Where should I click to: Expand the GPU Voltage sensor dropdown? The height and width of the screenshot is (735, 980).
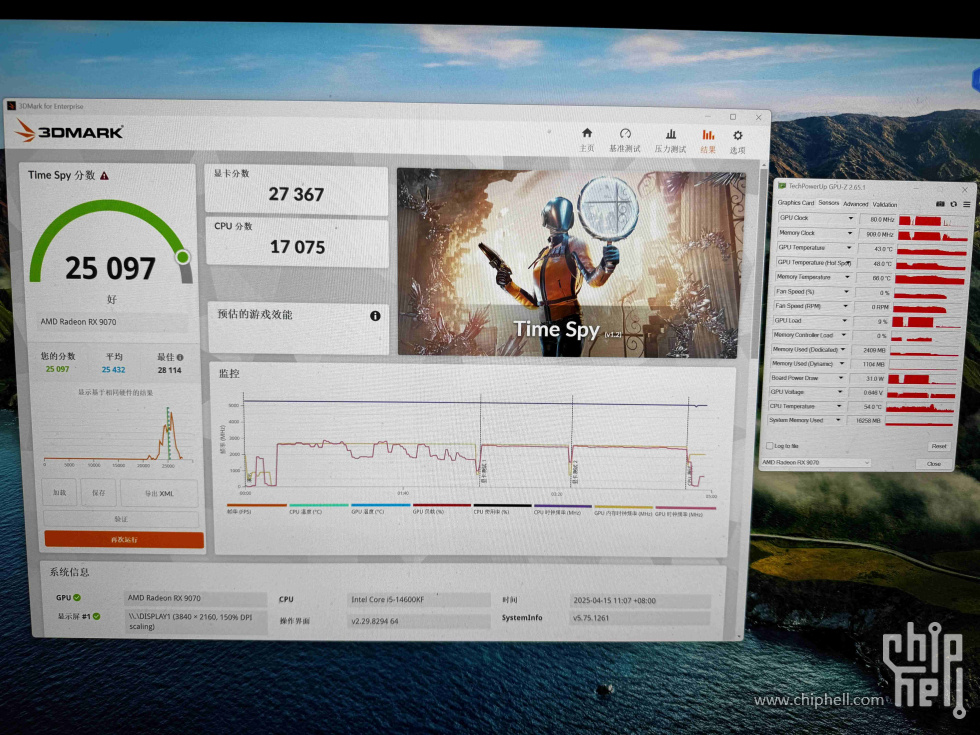pos(840,392)
